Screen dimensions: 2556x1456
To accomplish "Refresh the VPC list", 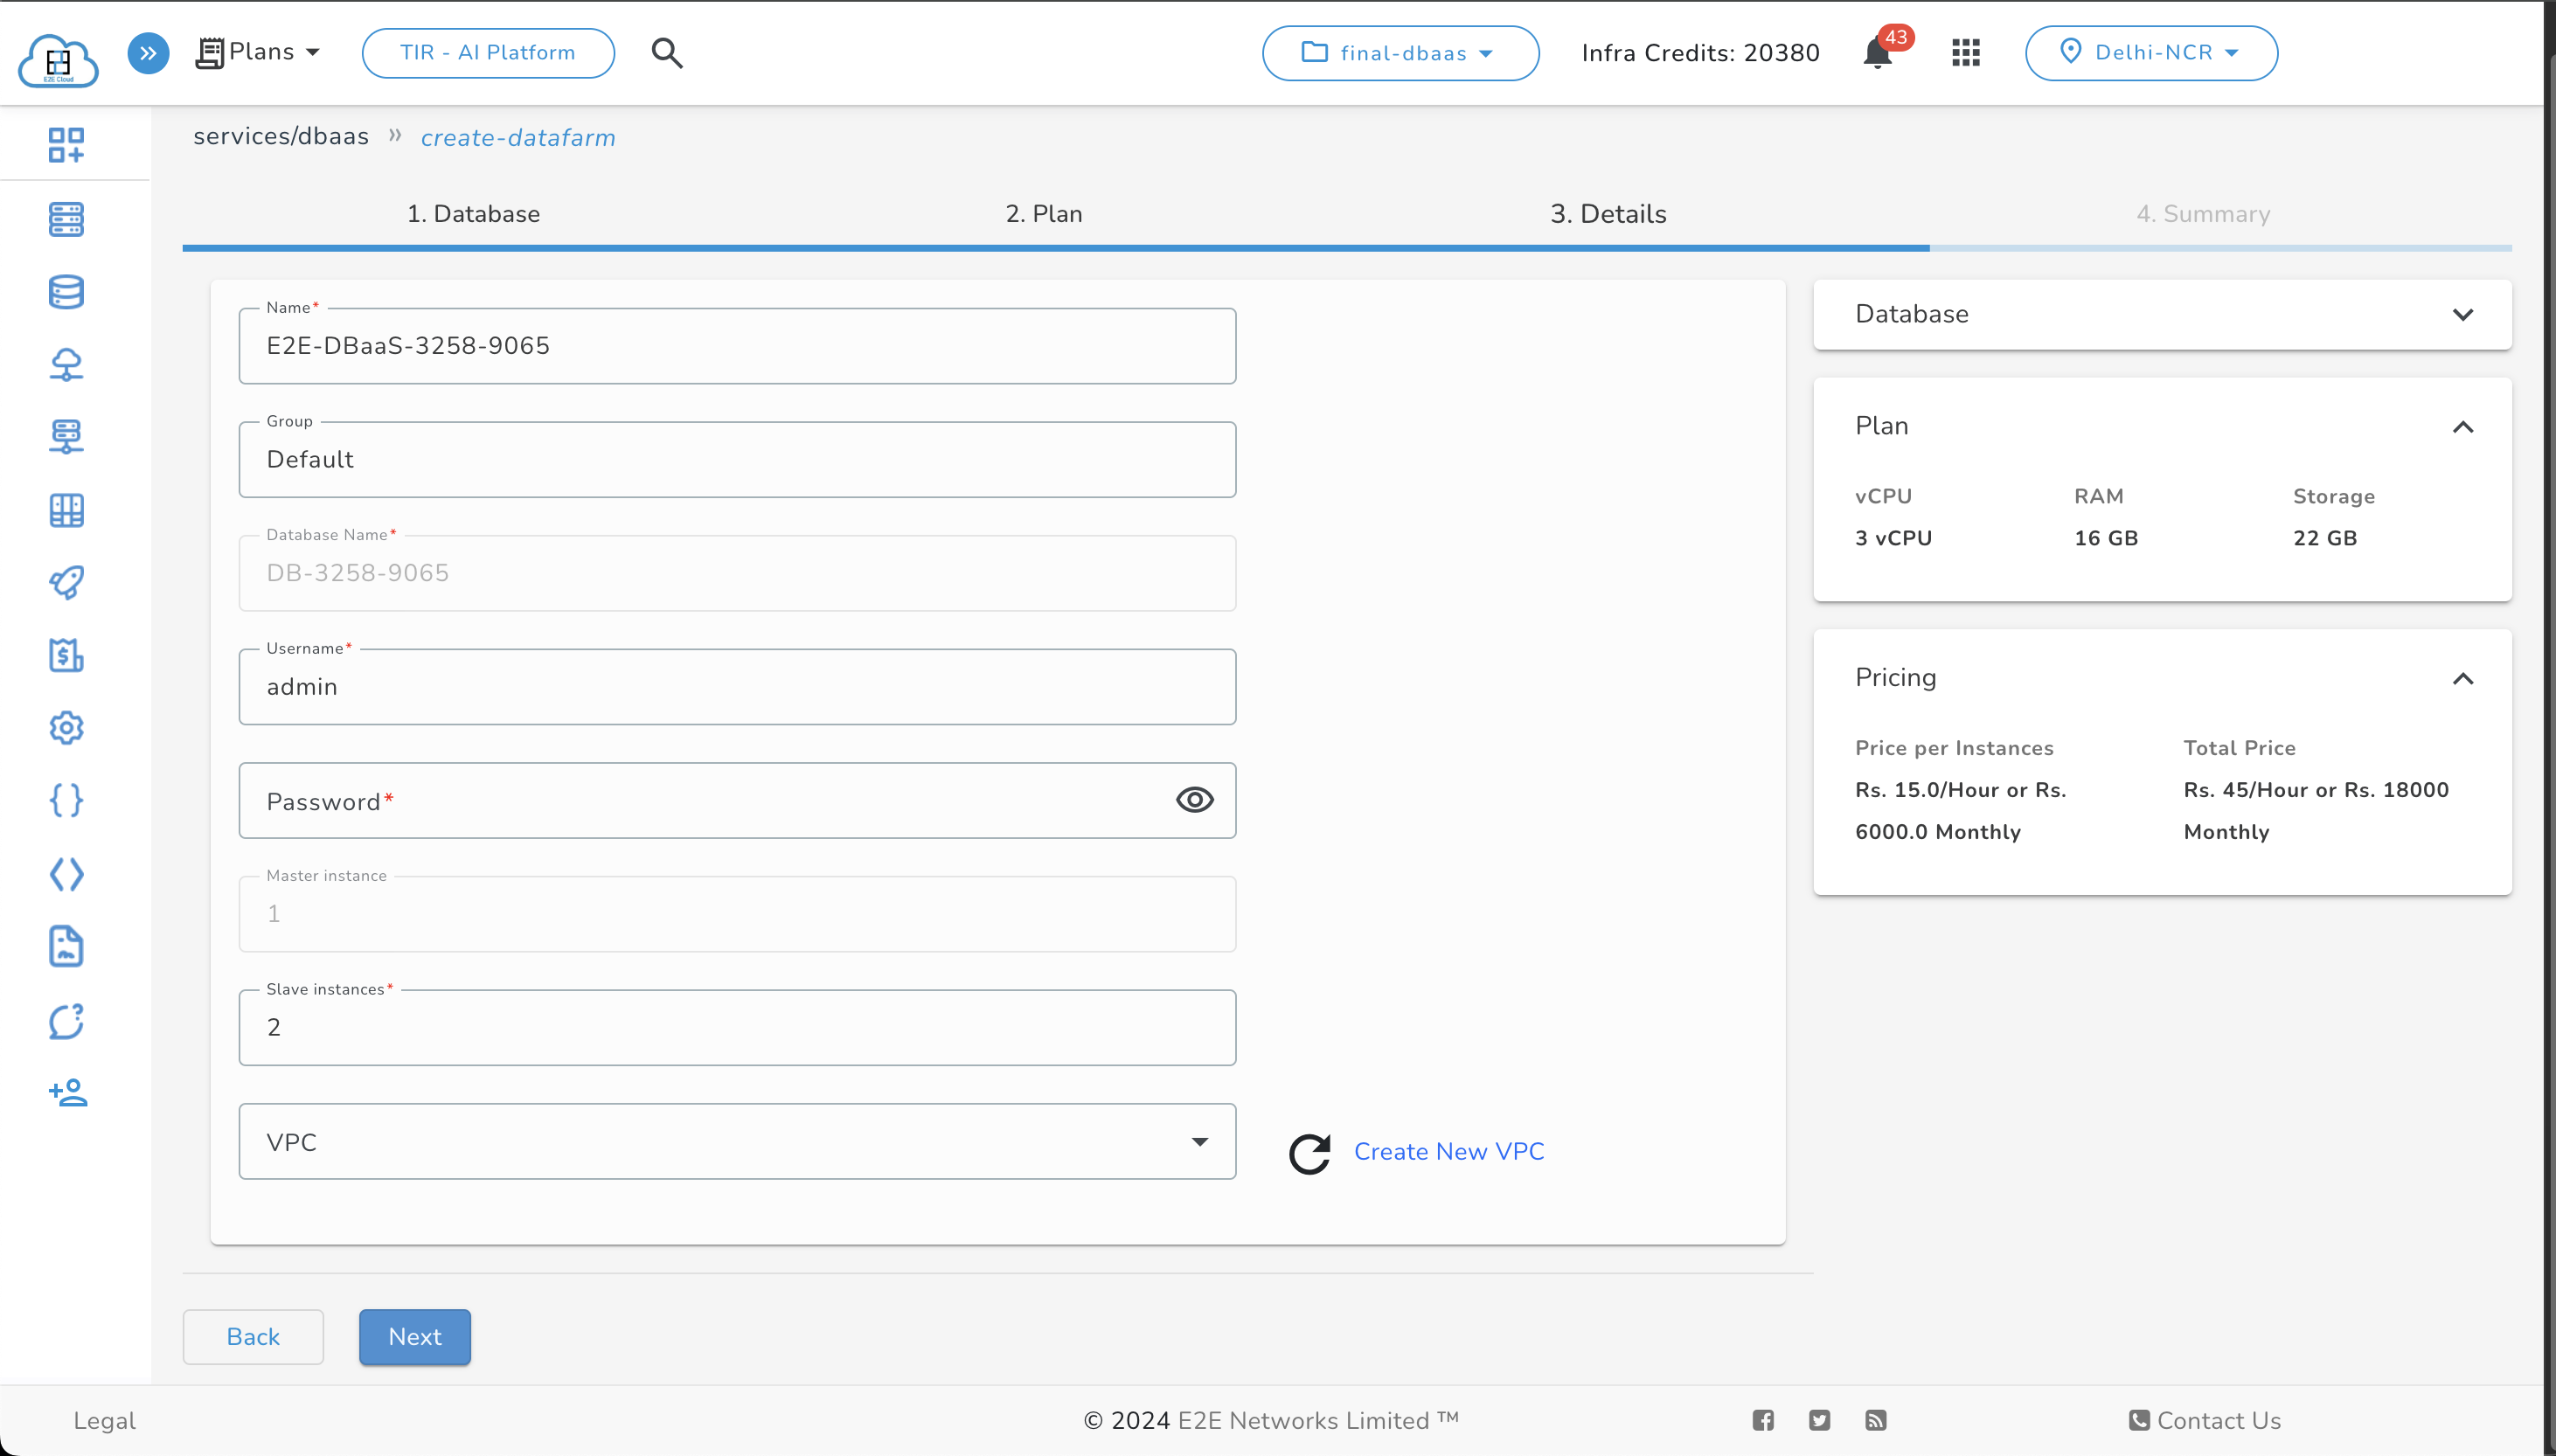I will click(1309, 1153).
